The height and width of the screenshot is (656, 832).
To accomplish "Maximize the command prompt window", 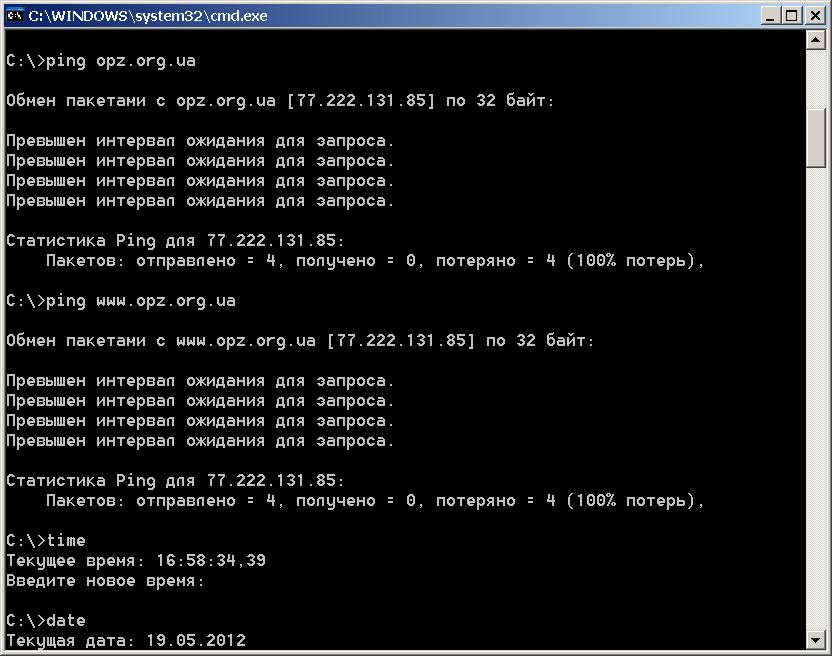I will coord(792,16).
